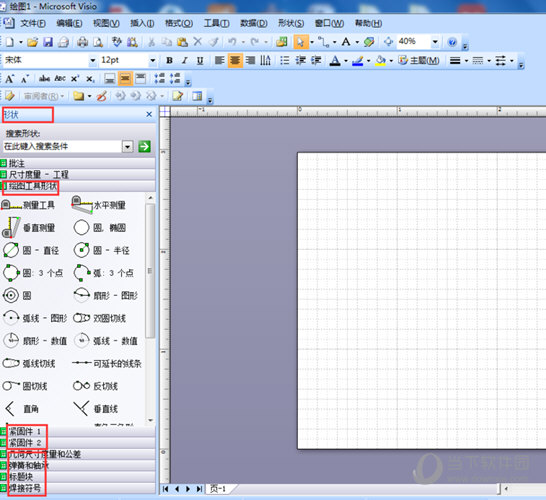The image size is (546, 500).
Task: Click the 主题(M) button
Action: [419, 61]
